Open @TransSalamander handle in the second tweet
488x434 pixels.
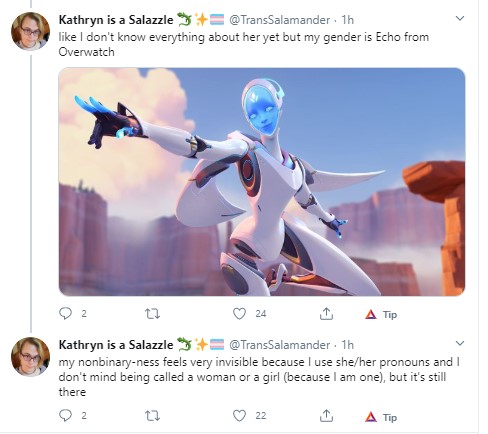click(x=279, y=345)
